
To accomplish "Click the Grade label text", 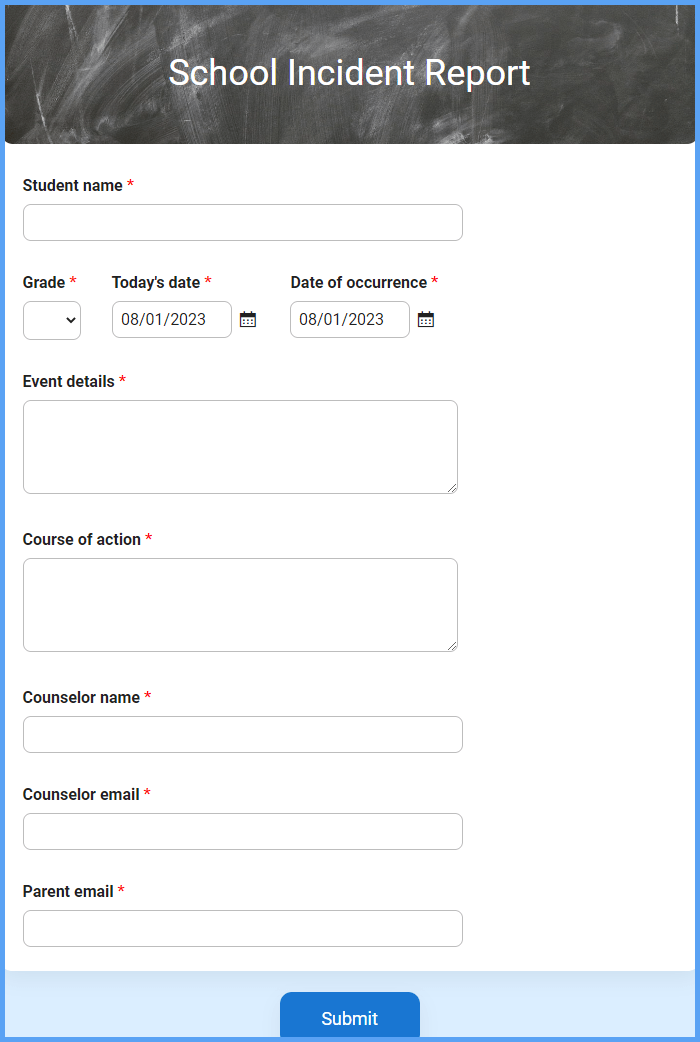I will 44,282.
